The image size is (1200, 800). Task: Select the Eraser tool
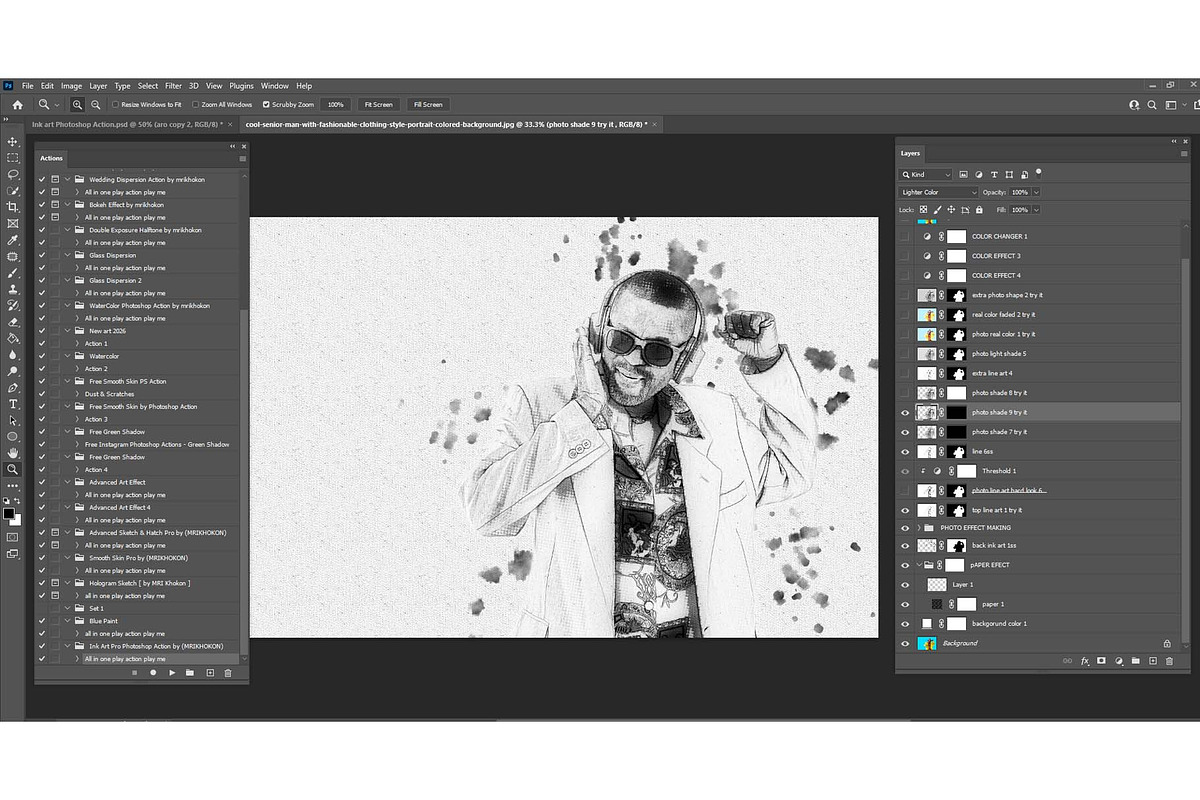[13, 322]
